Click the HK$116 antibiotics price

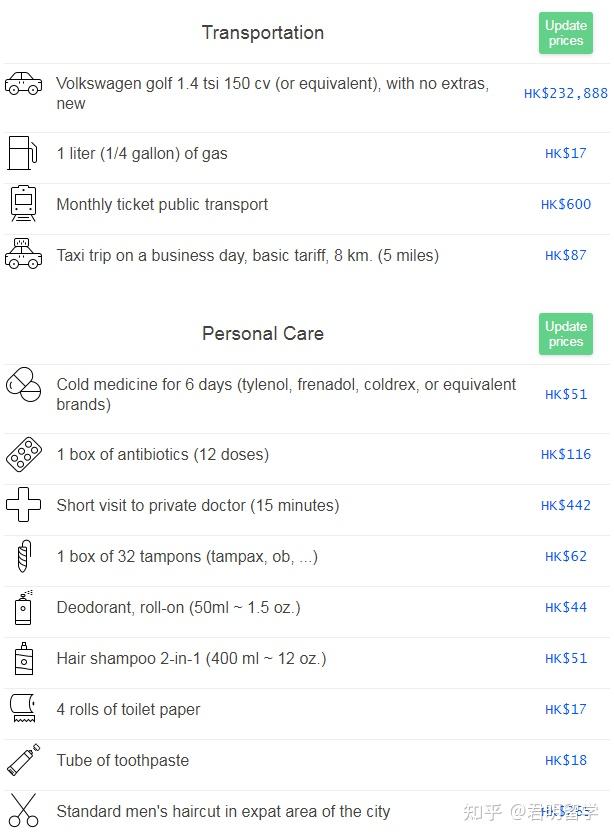tap(566, 454)
